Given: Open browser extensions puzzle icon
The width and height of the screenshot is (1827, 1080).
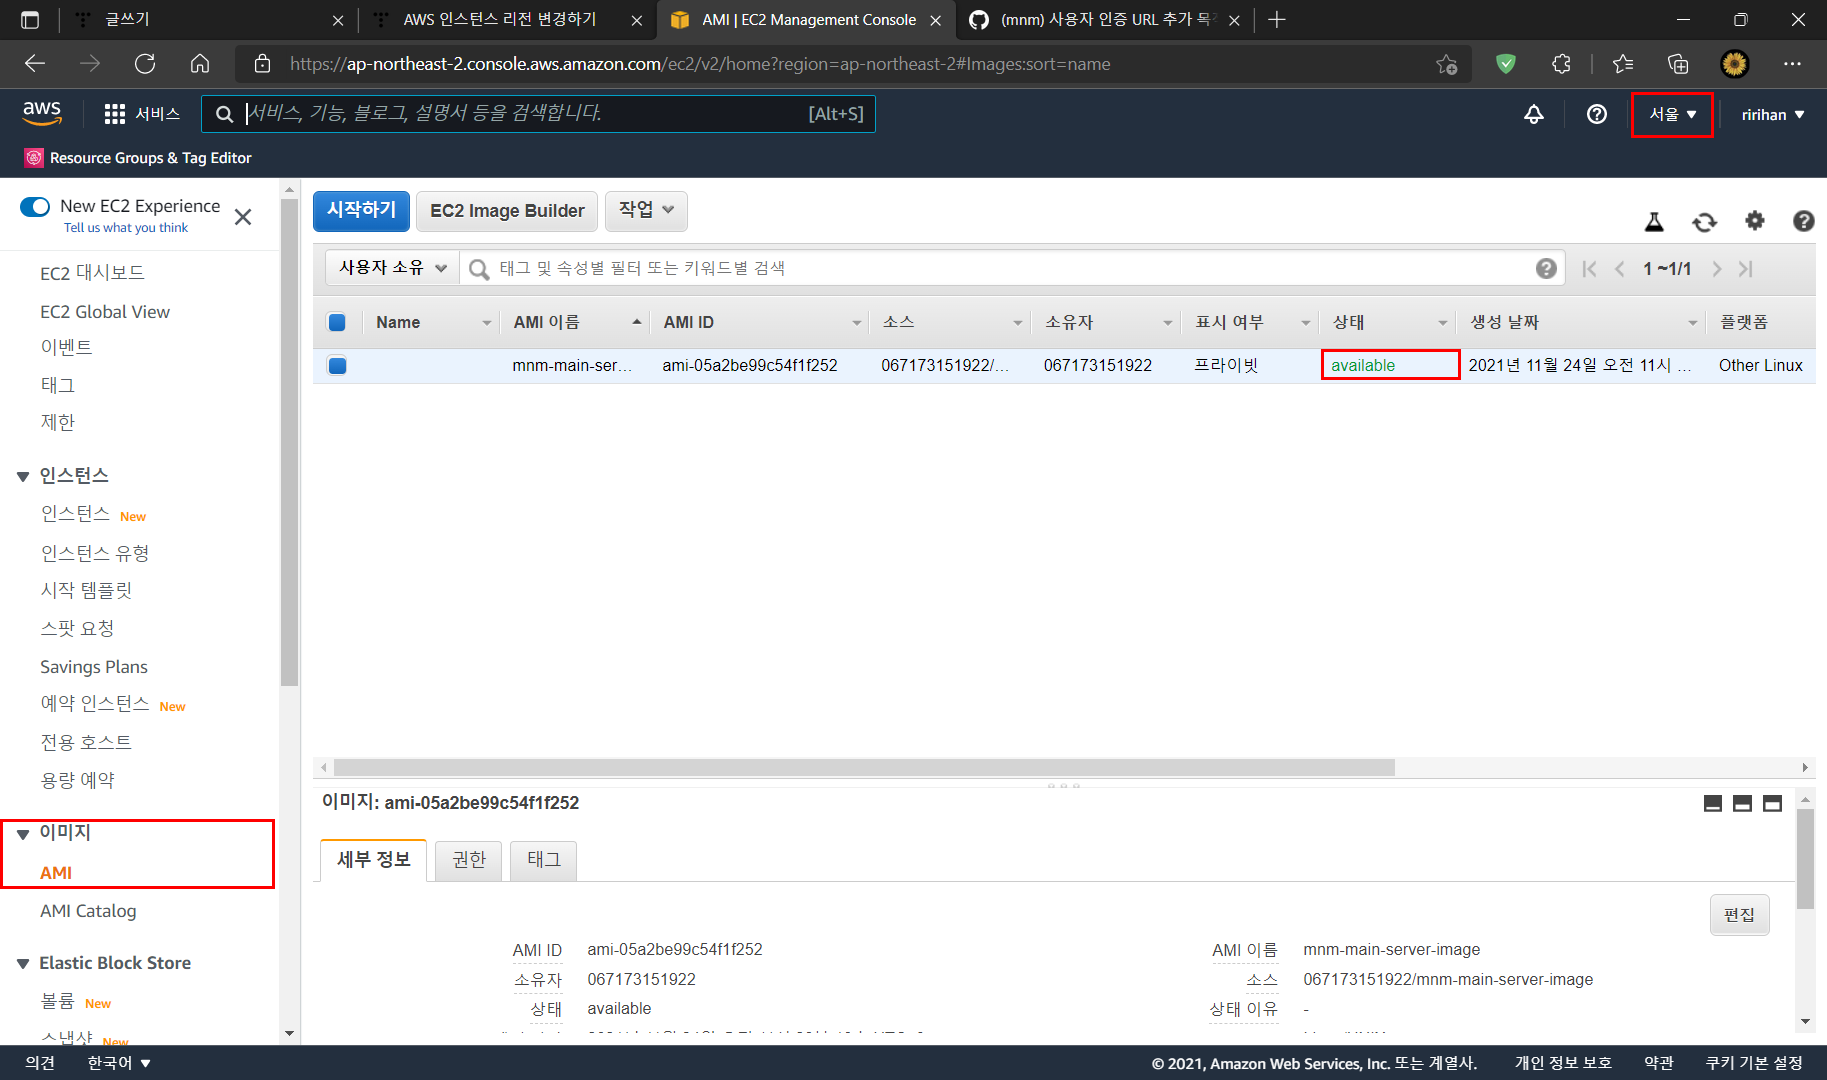Looking at the screenshot, I should pos(1561,64).
